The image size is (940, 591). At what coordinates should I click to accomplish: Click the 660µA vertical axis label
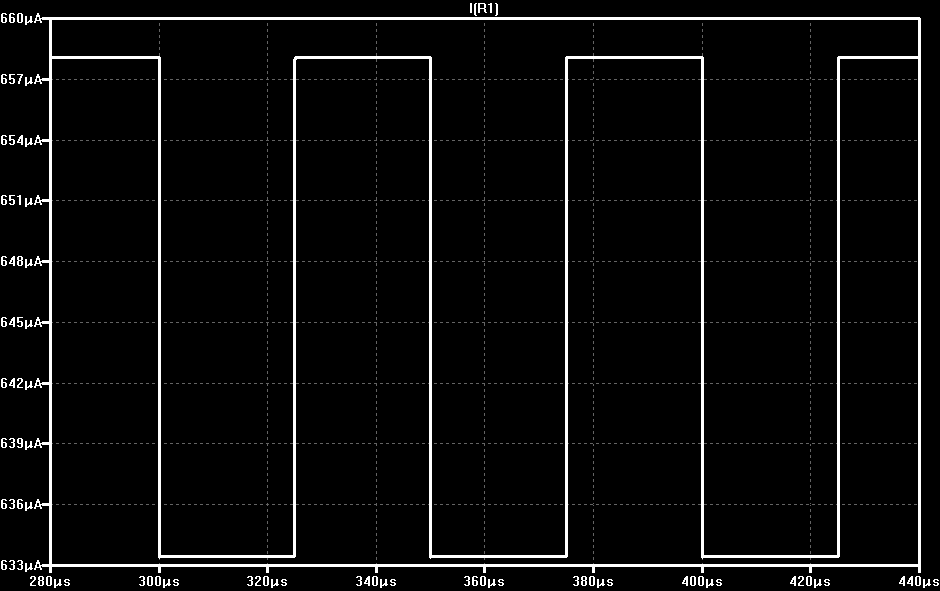pyautogui.click(x=21, y=19)
